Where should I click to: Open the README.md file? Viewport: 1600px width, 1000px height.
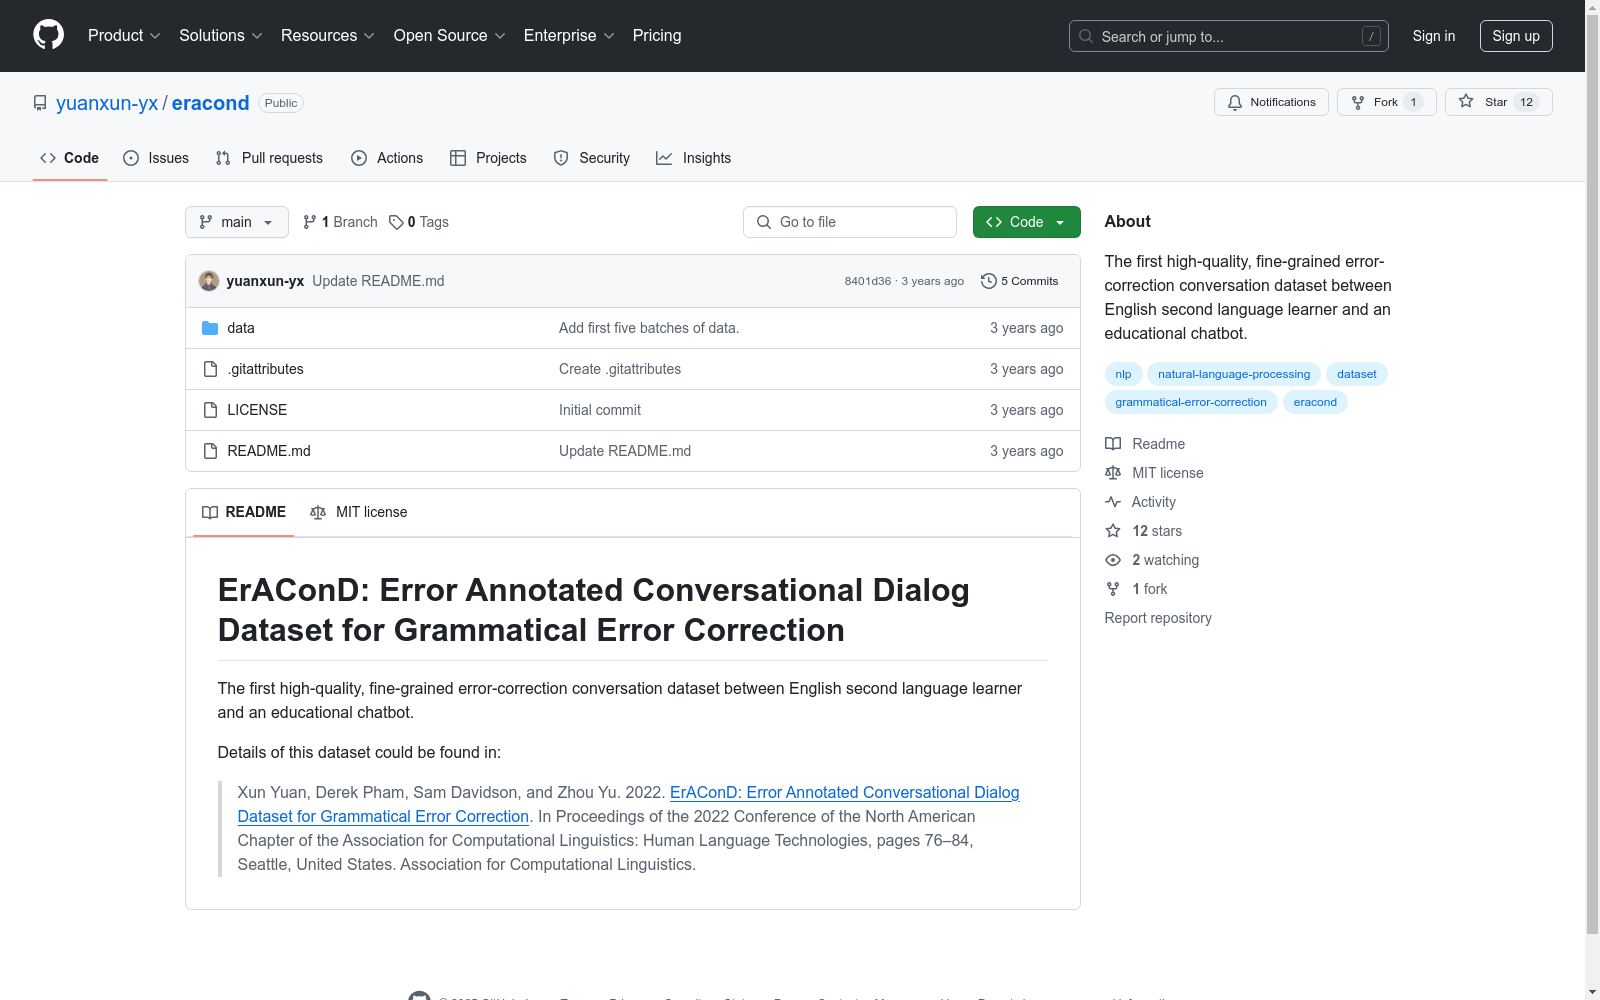(x=269, y=451)
